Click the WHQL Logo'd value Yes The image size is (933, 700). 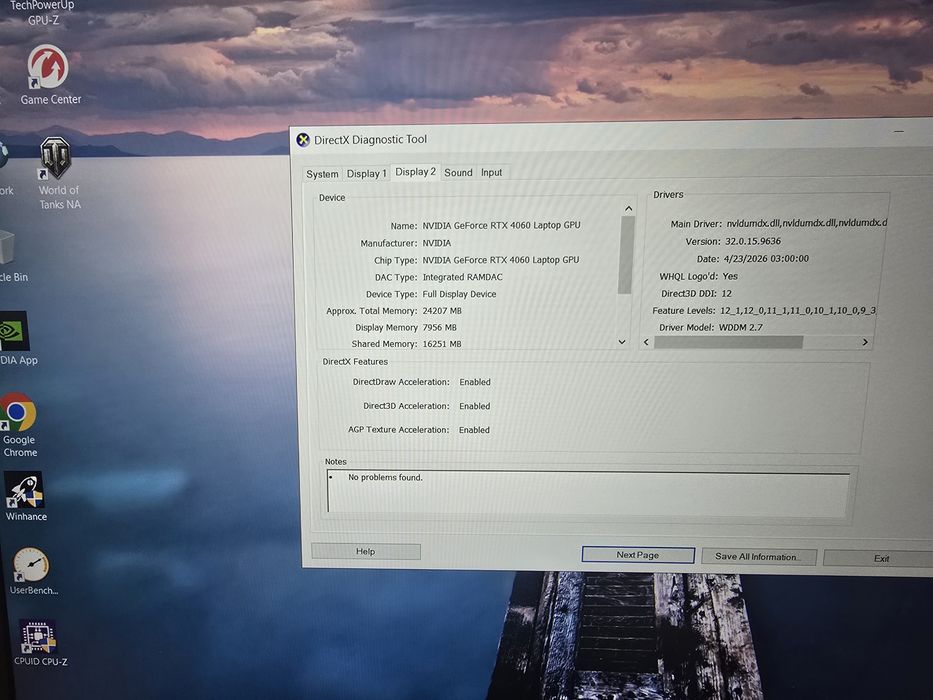click(x=730, y=276)
